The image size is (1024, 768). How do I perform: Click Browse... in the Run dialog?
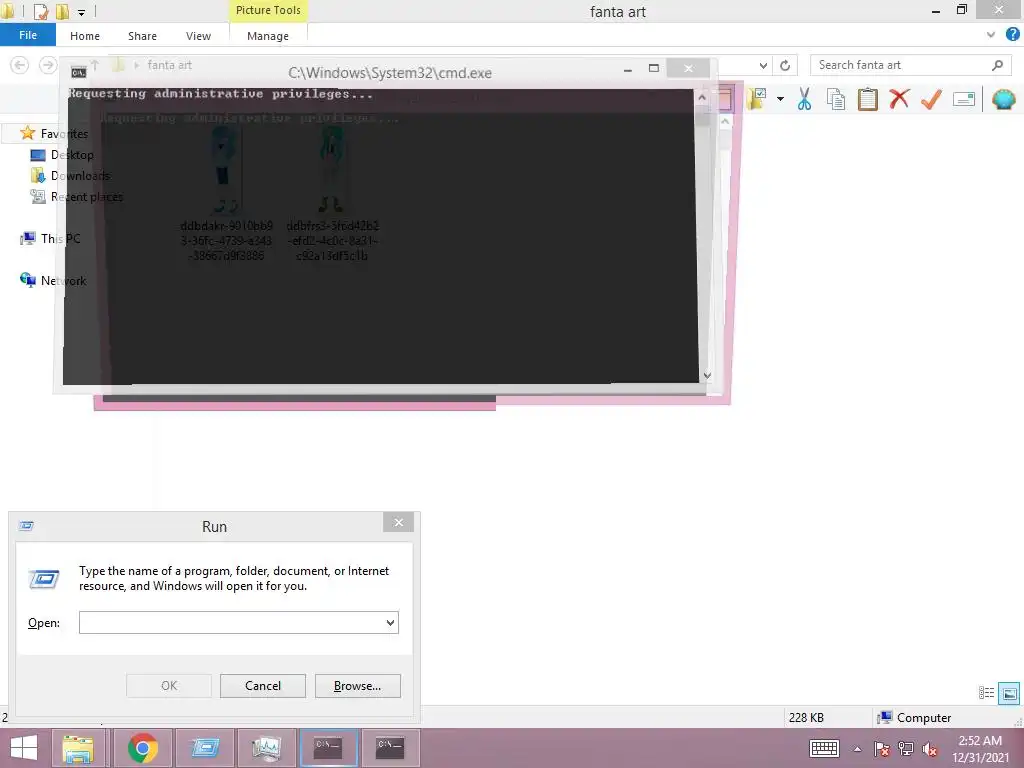pyautogui.click(x=357, y=686)
